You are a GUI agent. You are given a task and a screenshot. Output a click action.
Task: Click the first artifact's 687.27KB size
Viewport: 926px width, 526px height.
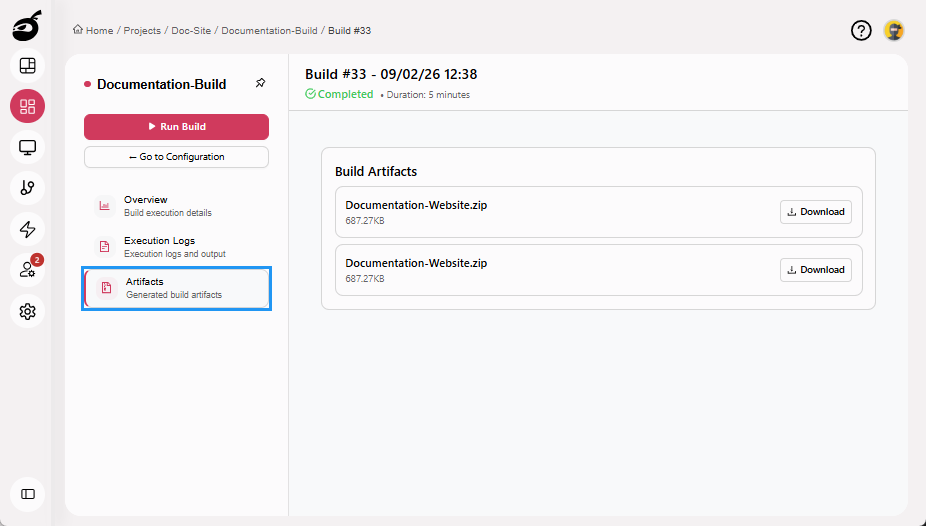coord(365,221)
